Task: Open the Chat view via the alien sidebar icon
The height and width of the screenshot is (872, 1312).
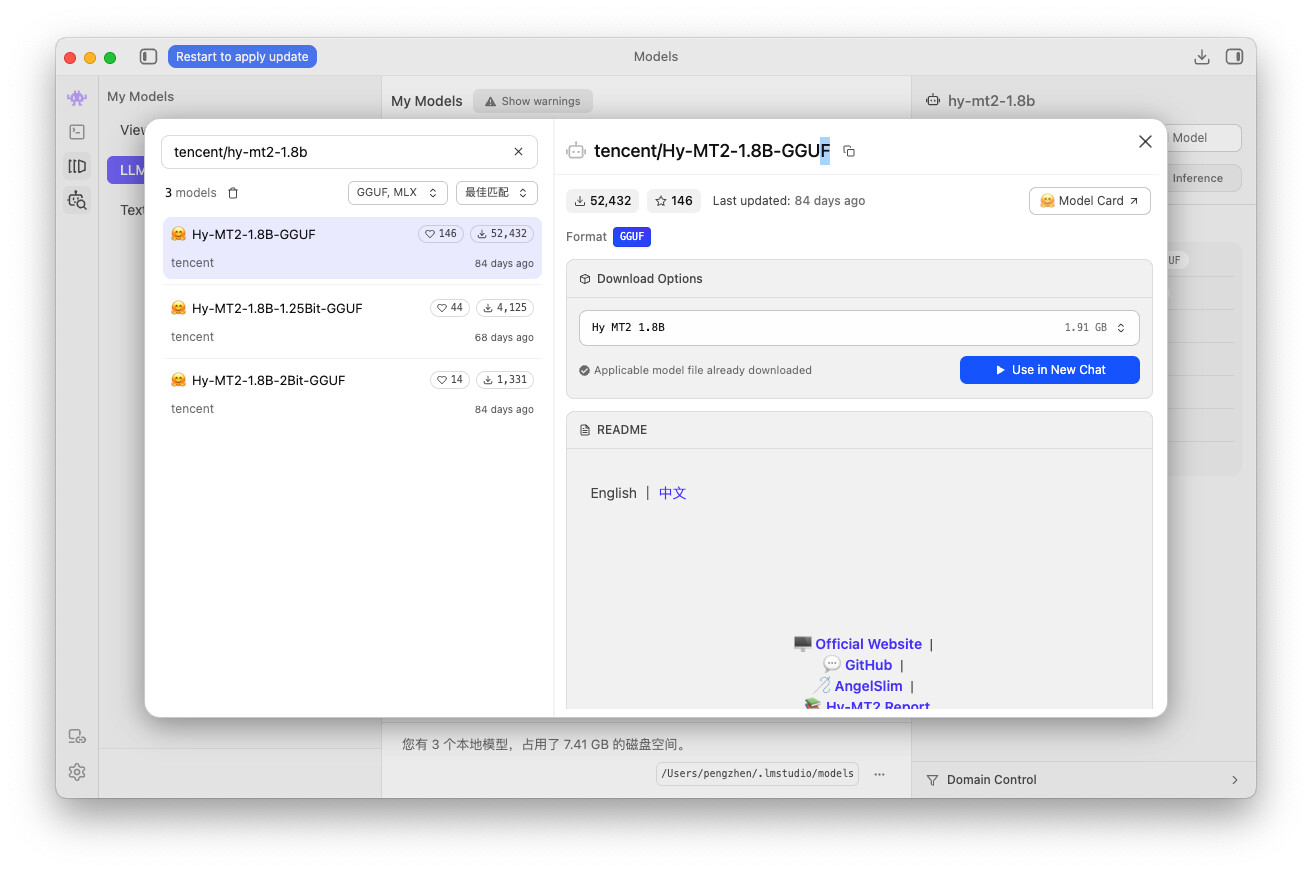Action: tap(77, 97)
